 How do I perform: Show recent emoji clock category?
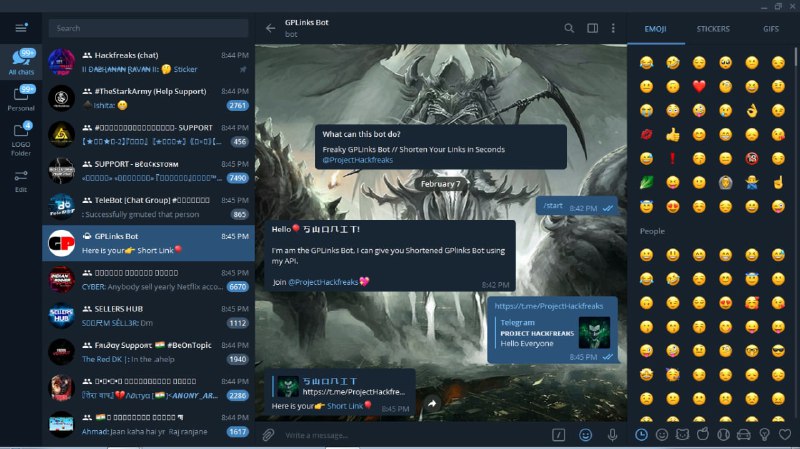point(641,435)
